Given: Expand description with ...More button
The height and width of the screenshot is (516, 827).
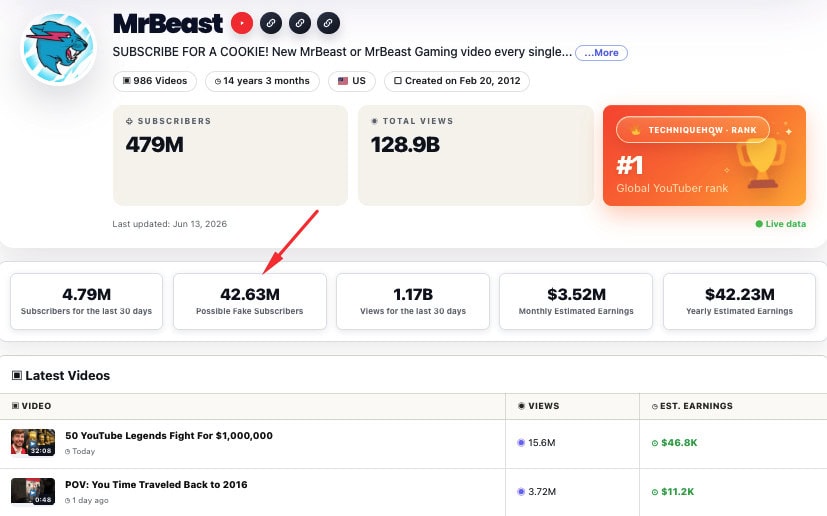Looking at the screenshot, I should 601,53.
